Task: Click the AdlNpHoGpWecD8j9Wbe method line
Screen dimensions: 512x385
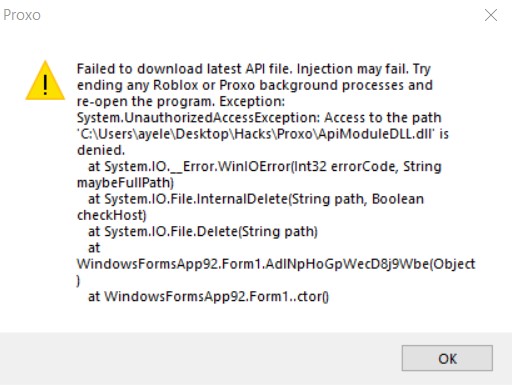Action: pyautogui.click(x=276, y=264)
